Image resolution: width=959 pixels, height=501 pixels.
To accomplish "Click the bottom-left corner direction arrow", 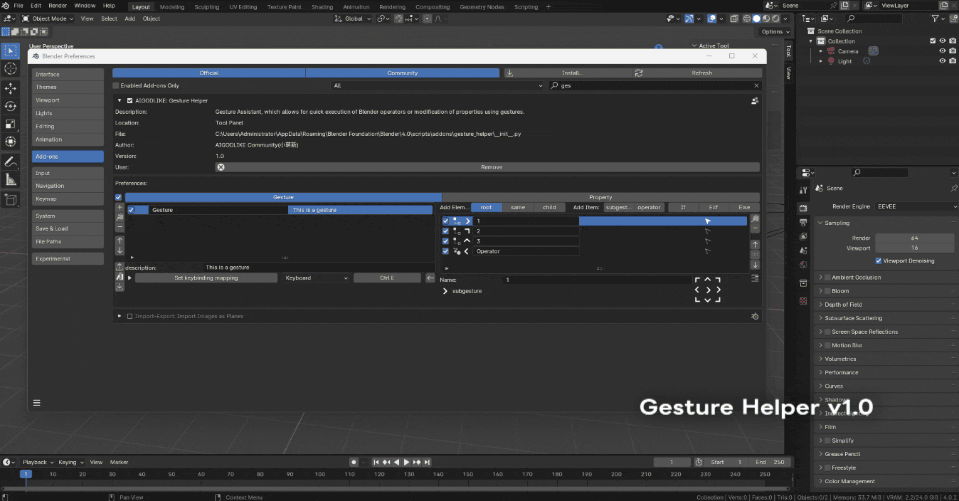I will click(697, 300).
